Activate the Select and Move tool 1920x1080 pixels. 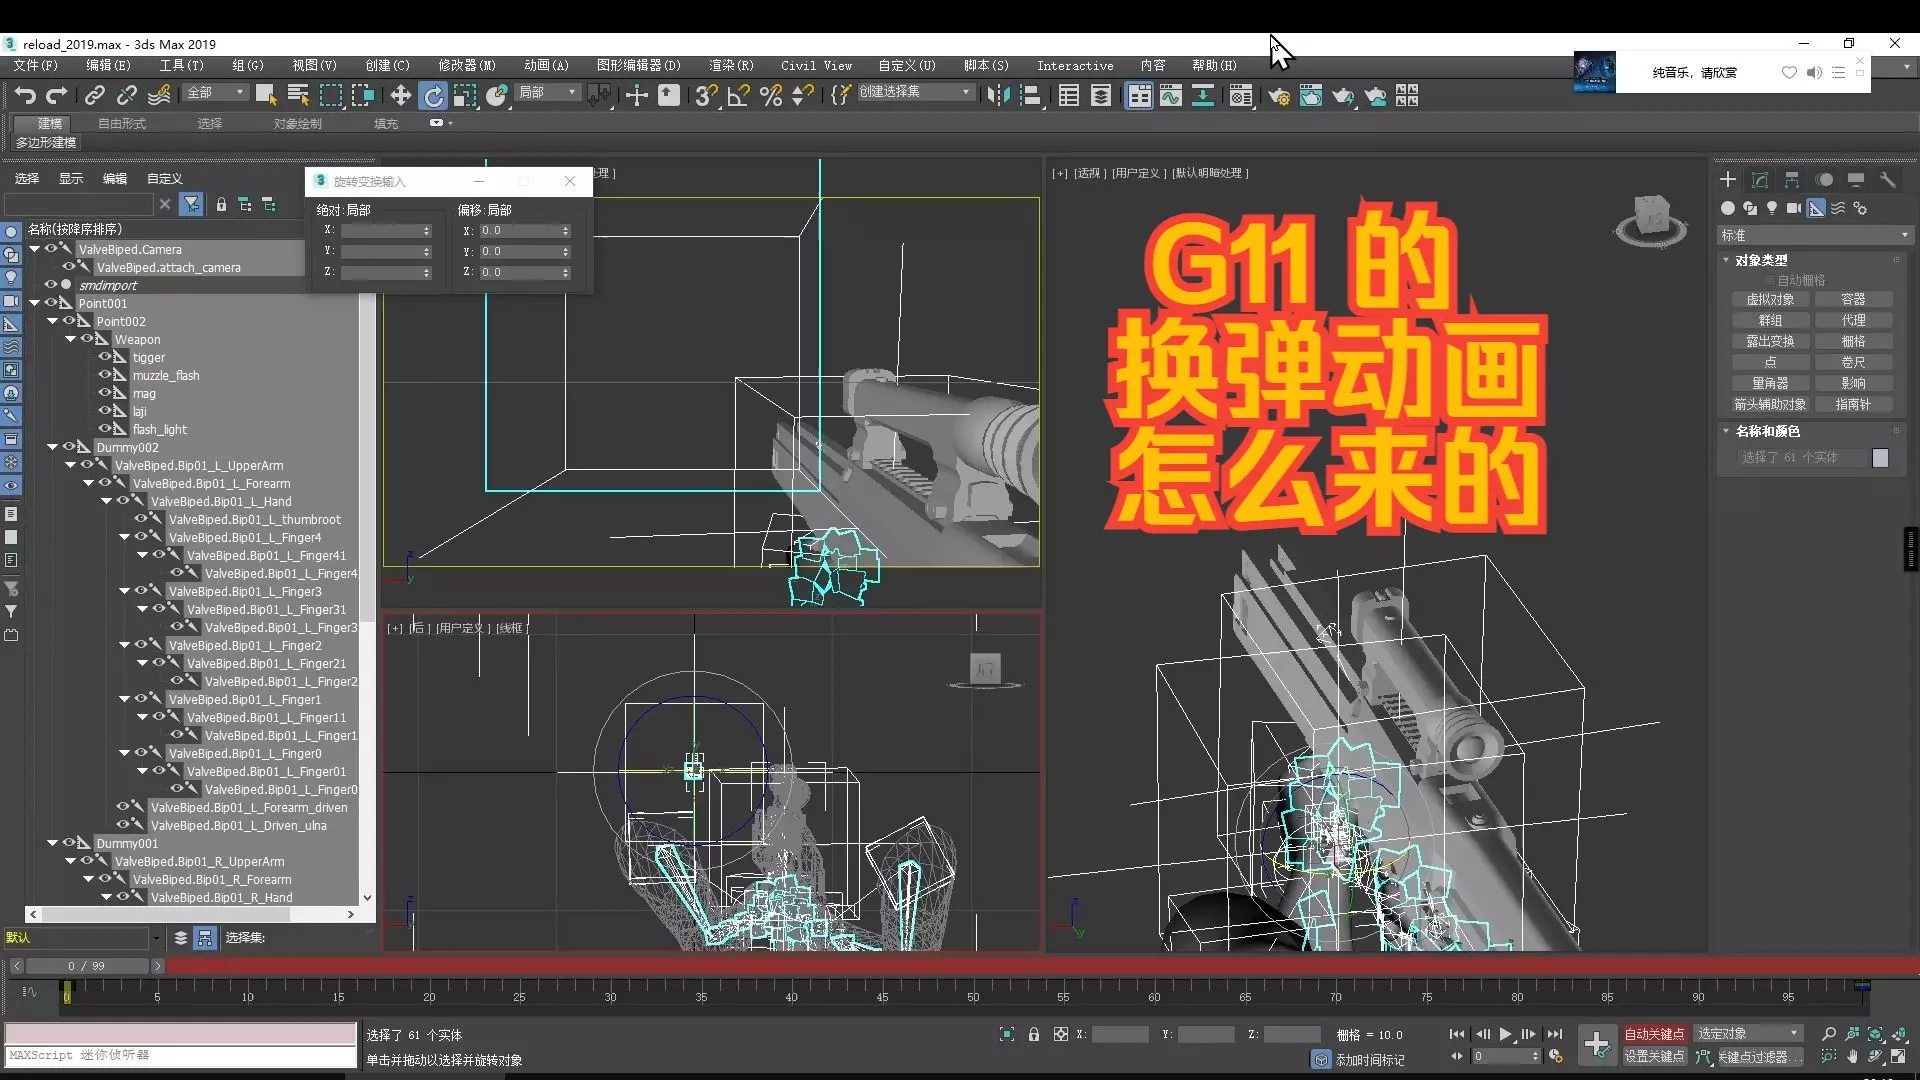(400, 95)
